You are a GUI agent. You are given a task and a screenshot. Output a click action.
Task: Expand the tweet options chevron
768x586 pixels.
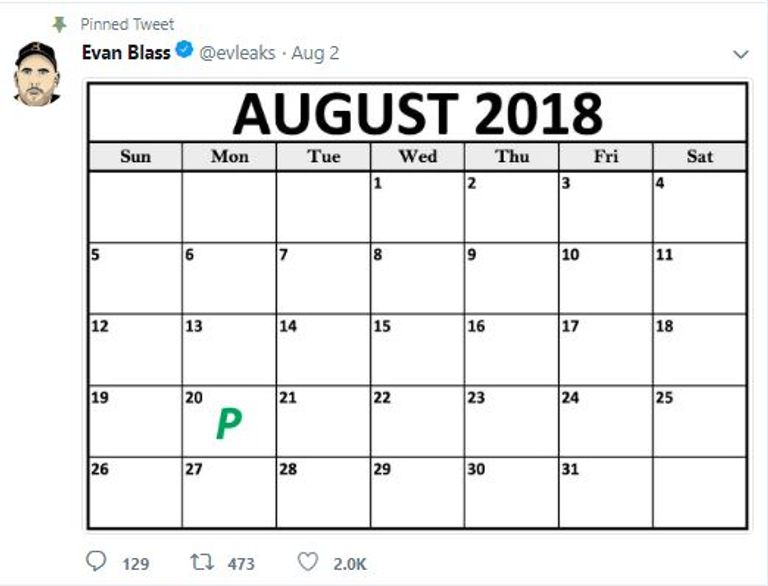[740, 54]
